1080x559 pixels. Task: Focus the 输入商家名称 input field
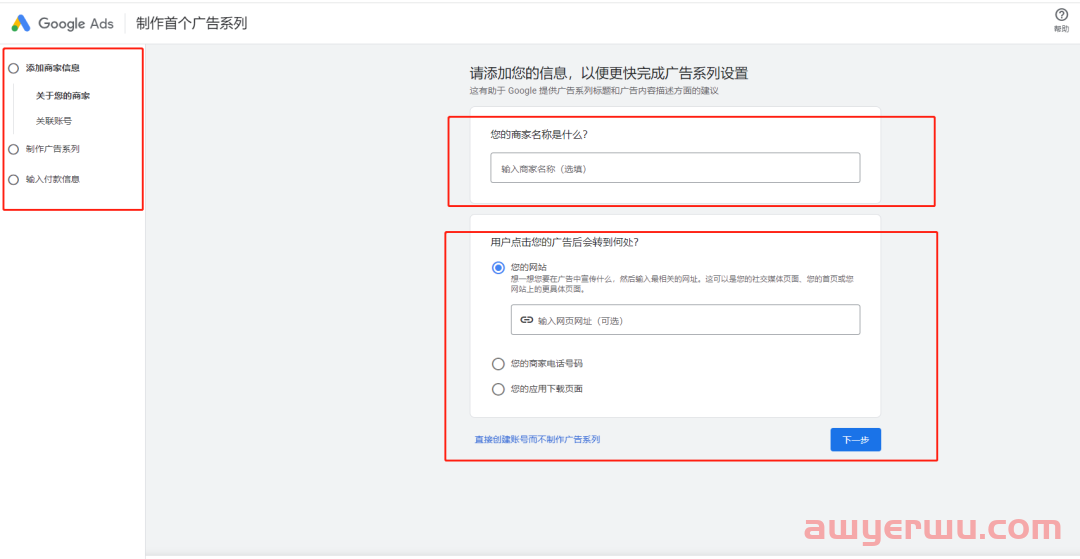coord(675,168)
